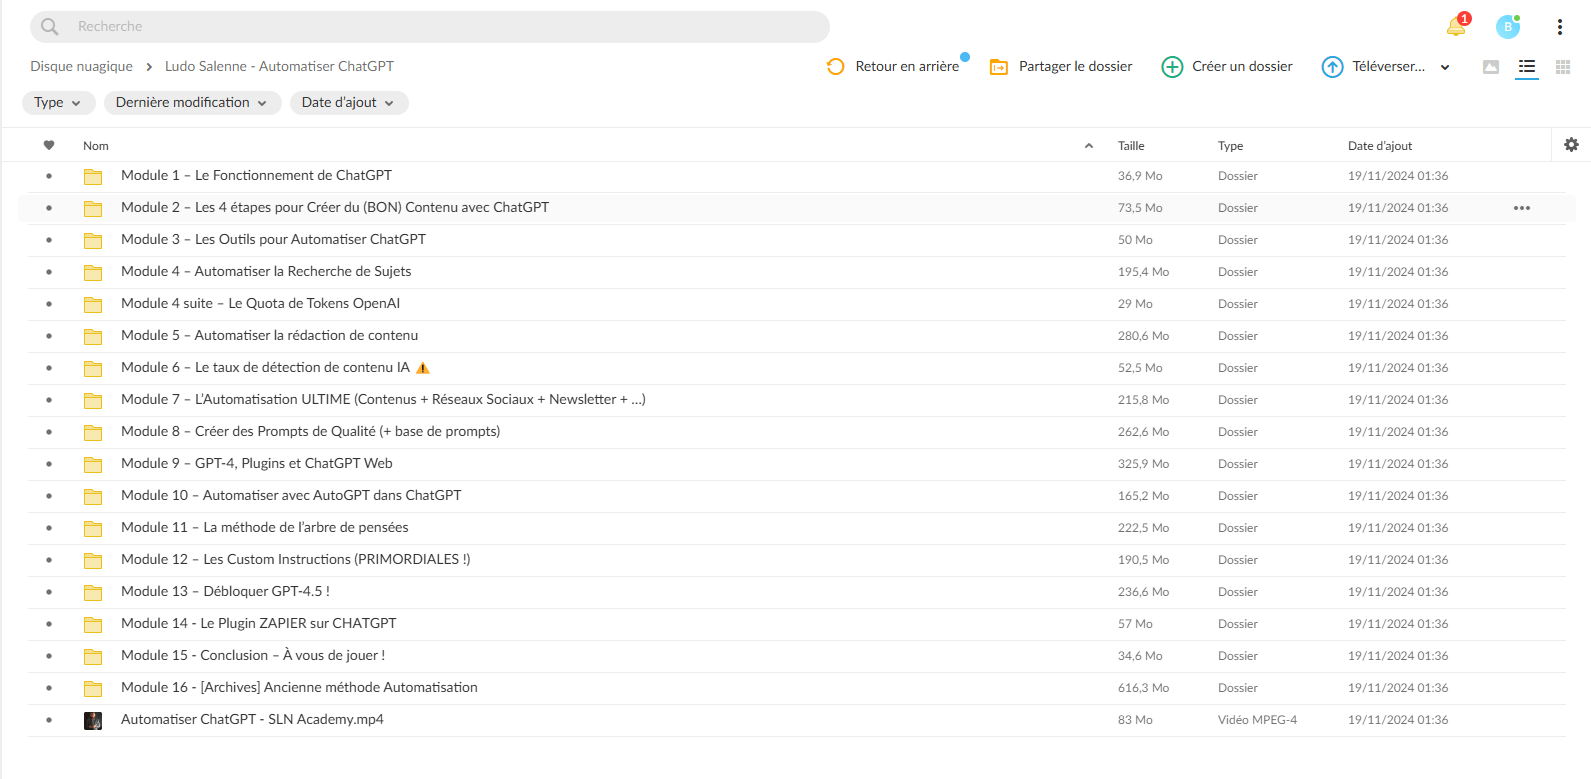The width and height of the screenshot is (1591, 779).
Task: Select Module 12 – Les Custom Instructions
Action: [295, 560]
